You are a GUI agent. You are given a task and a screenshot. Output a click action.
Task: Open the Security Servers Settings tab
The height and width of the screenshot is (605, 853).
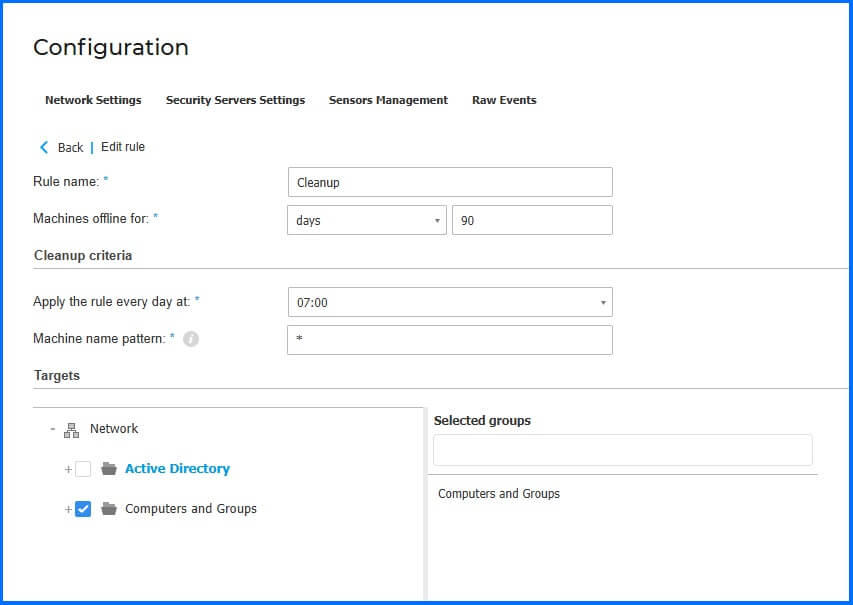235,100
